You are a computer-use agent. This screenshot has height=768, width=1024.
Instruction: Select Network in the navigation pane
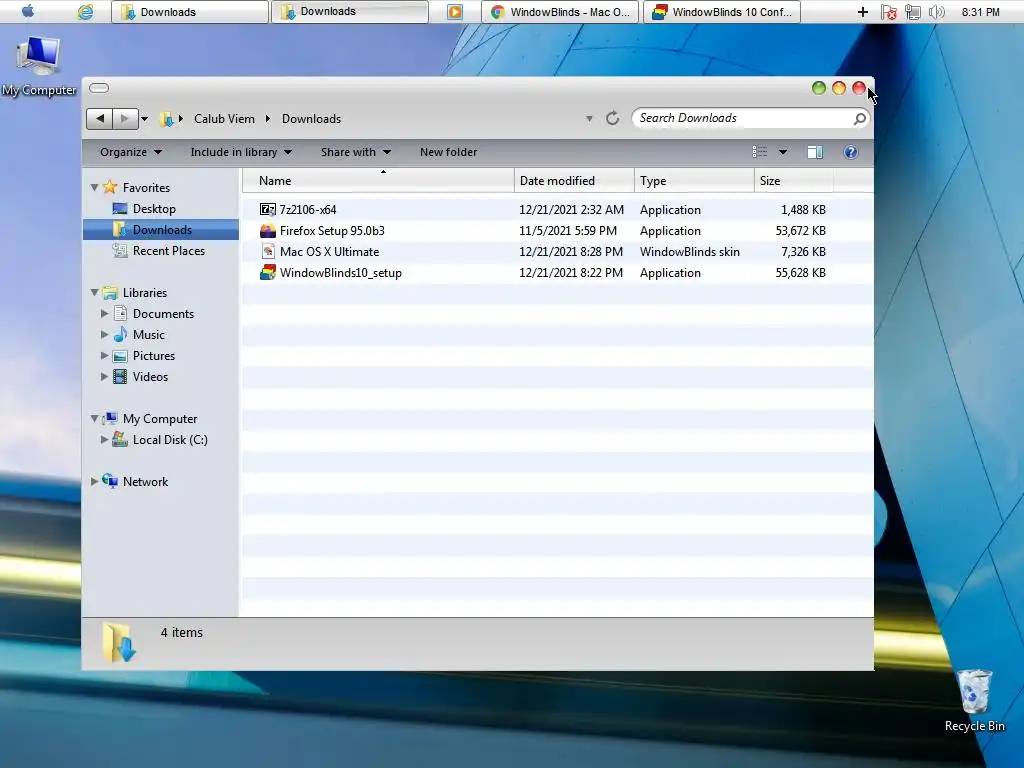pyautogui.click(x=145, y=481)
